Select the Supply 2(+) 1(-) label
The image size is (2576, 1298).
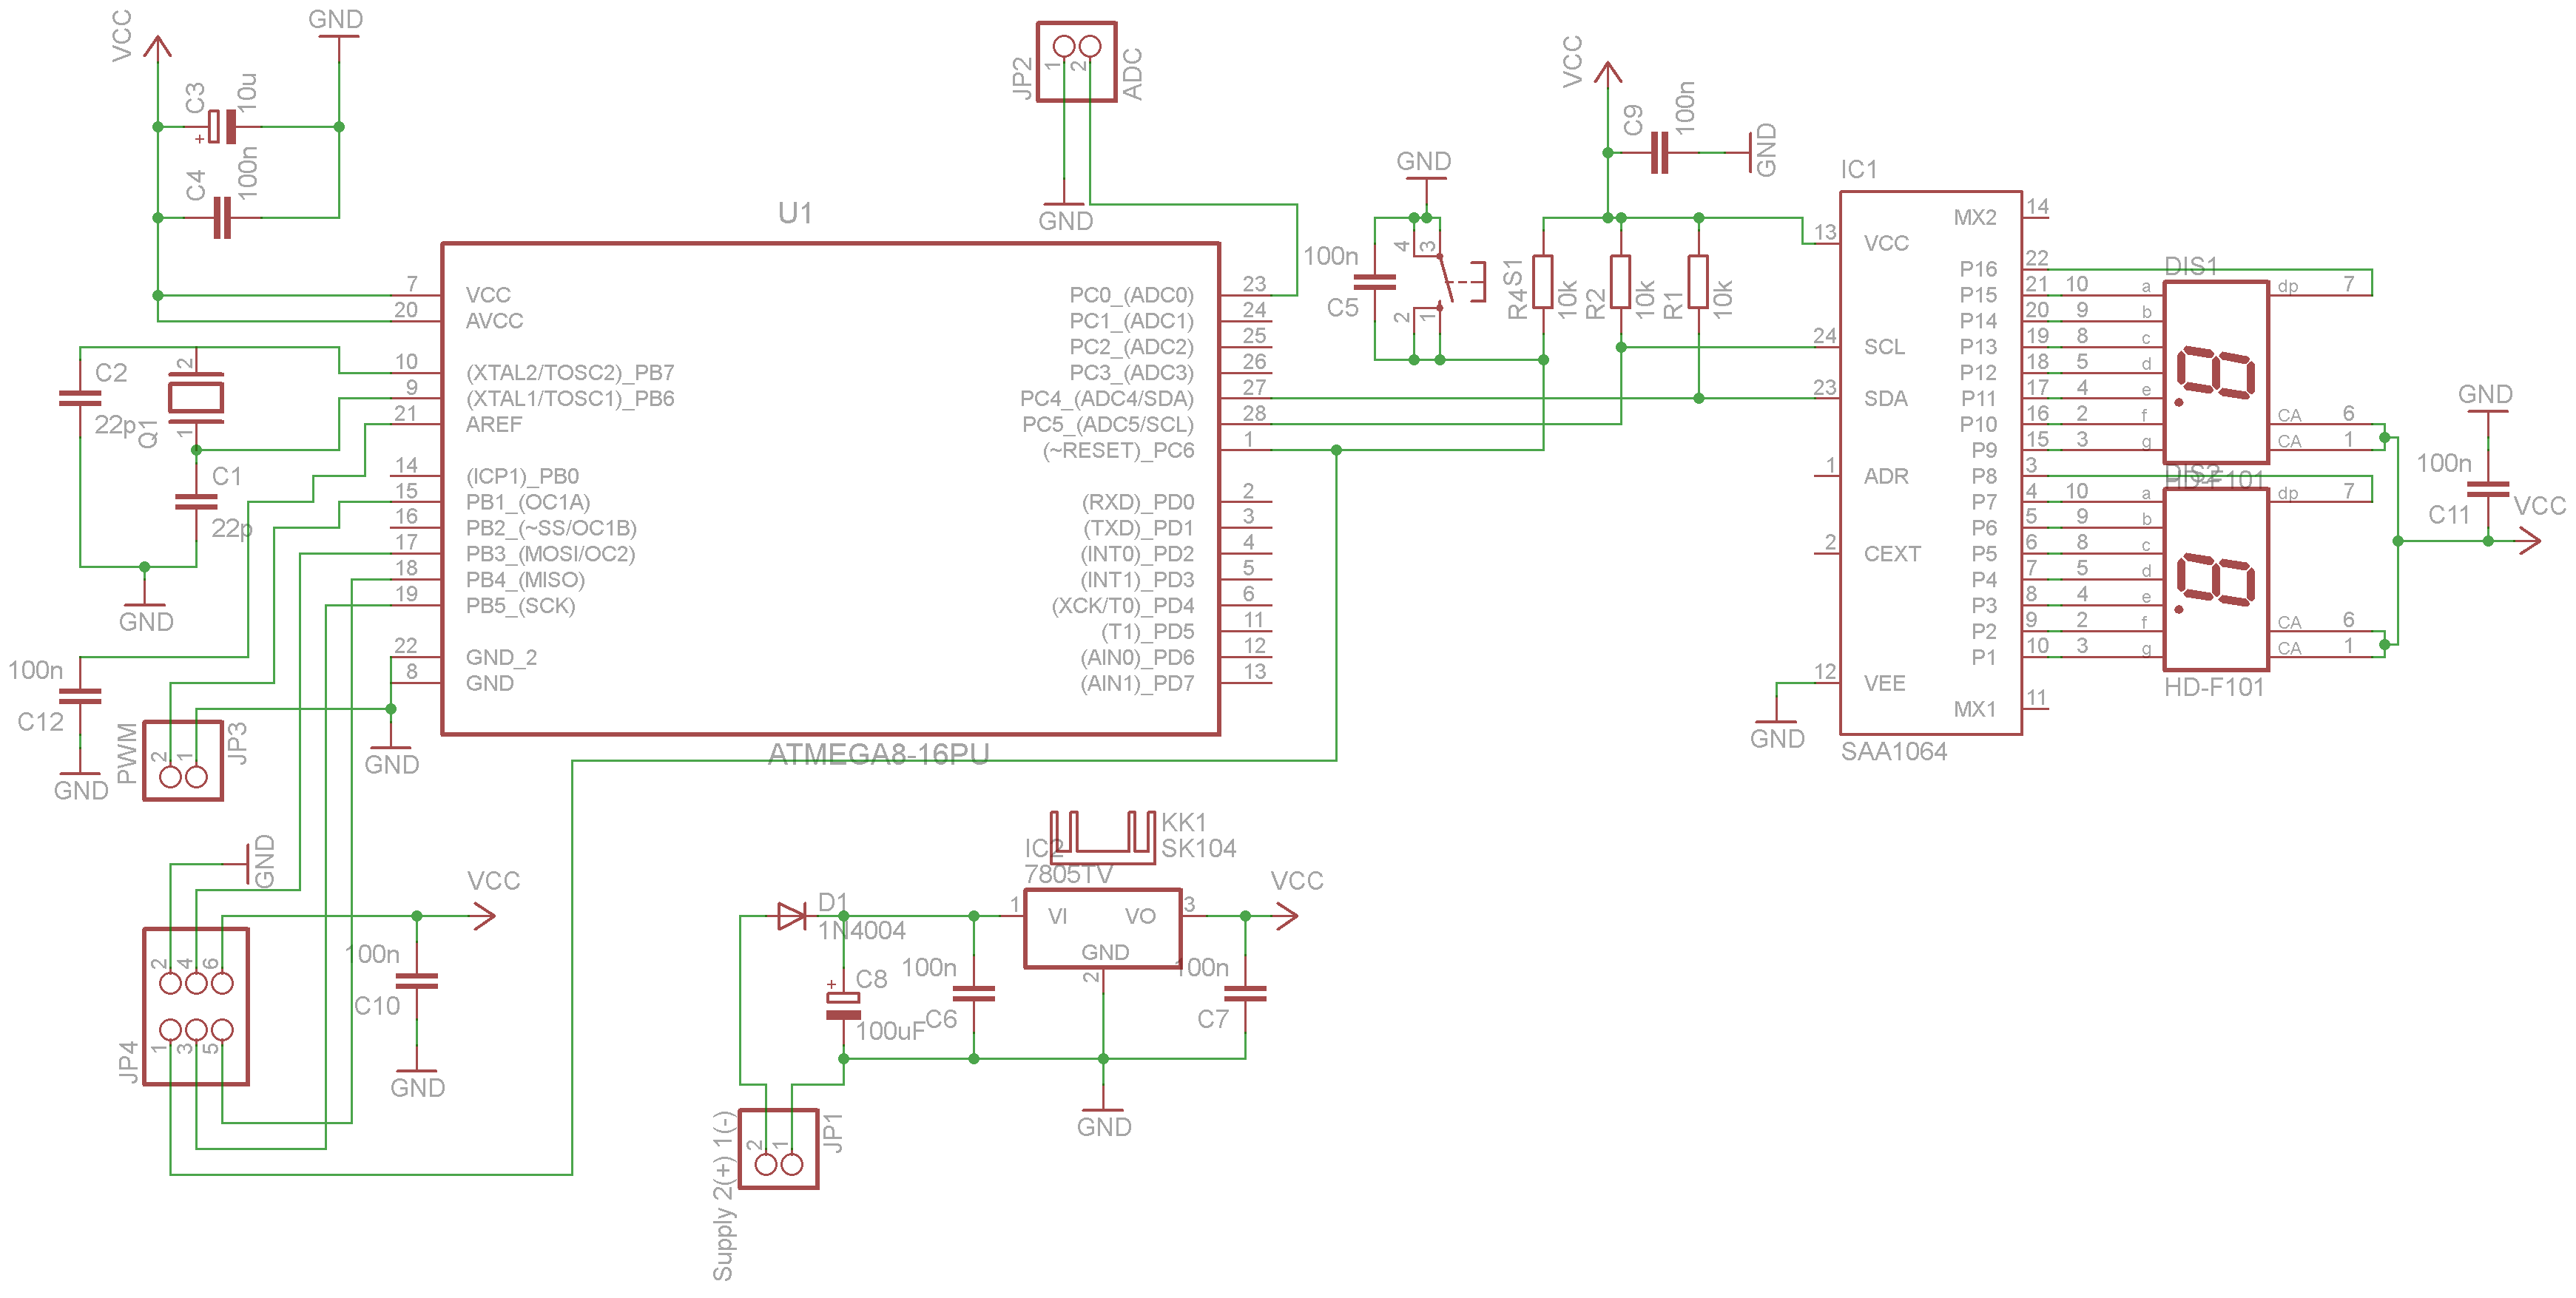pyautogui.click(x=723, y=1196)
